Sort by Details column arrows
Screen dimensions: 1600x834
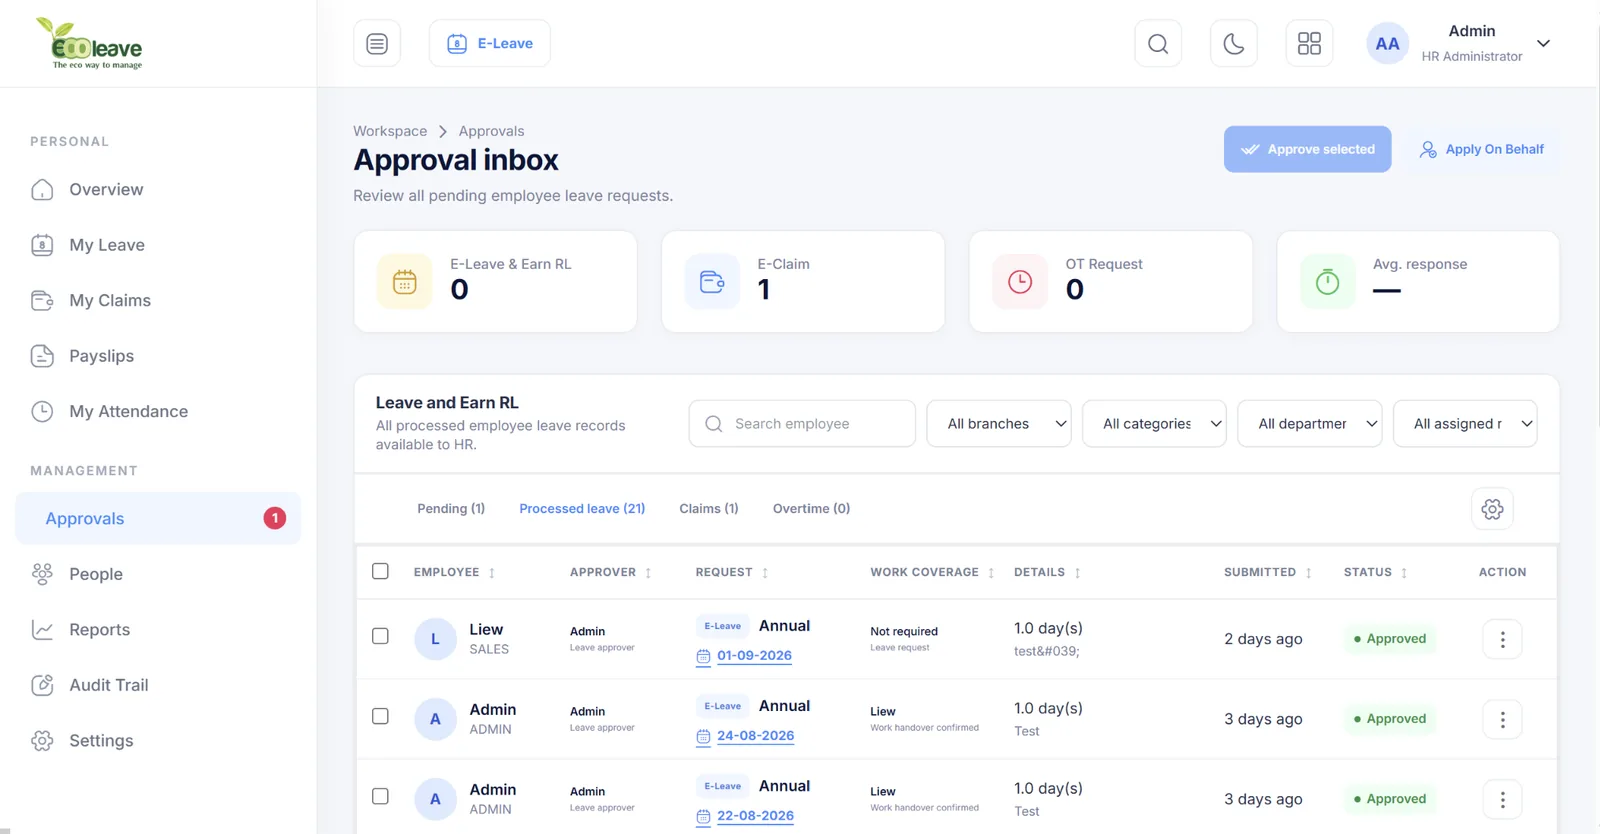click(x=1077, y=573)
